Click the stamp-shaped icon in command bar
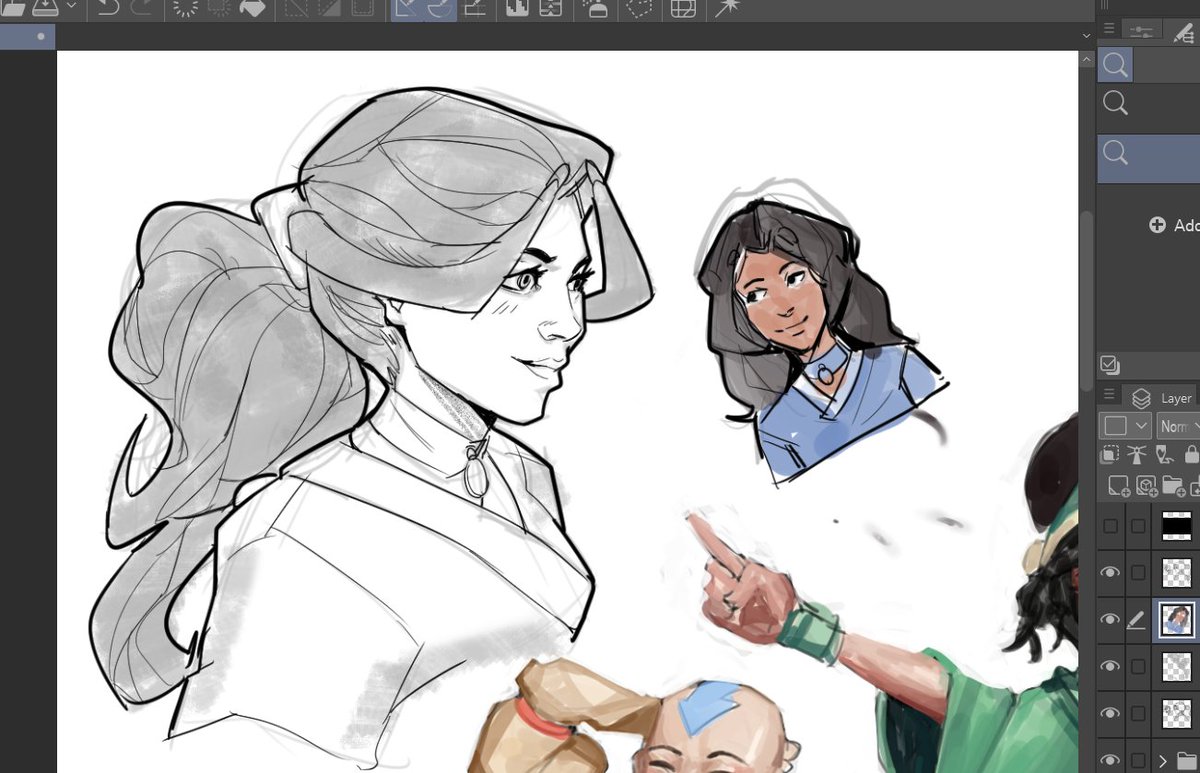The height and width of the screenshot is (773, 1200). [x=597, y=8]
